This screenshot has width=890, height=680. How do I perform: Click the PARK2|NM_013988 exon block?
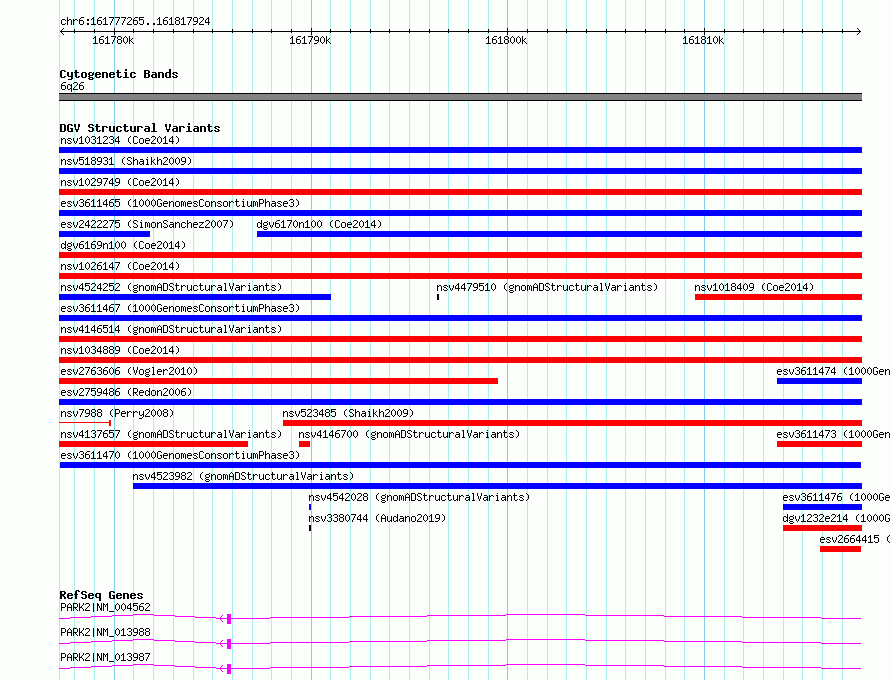pos(229,644)
